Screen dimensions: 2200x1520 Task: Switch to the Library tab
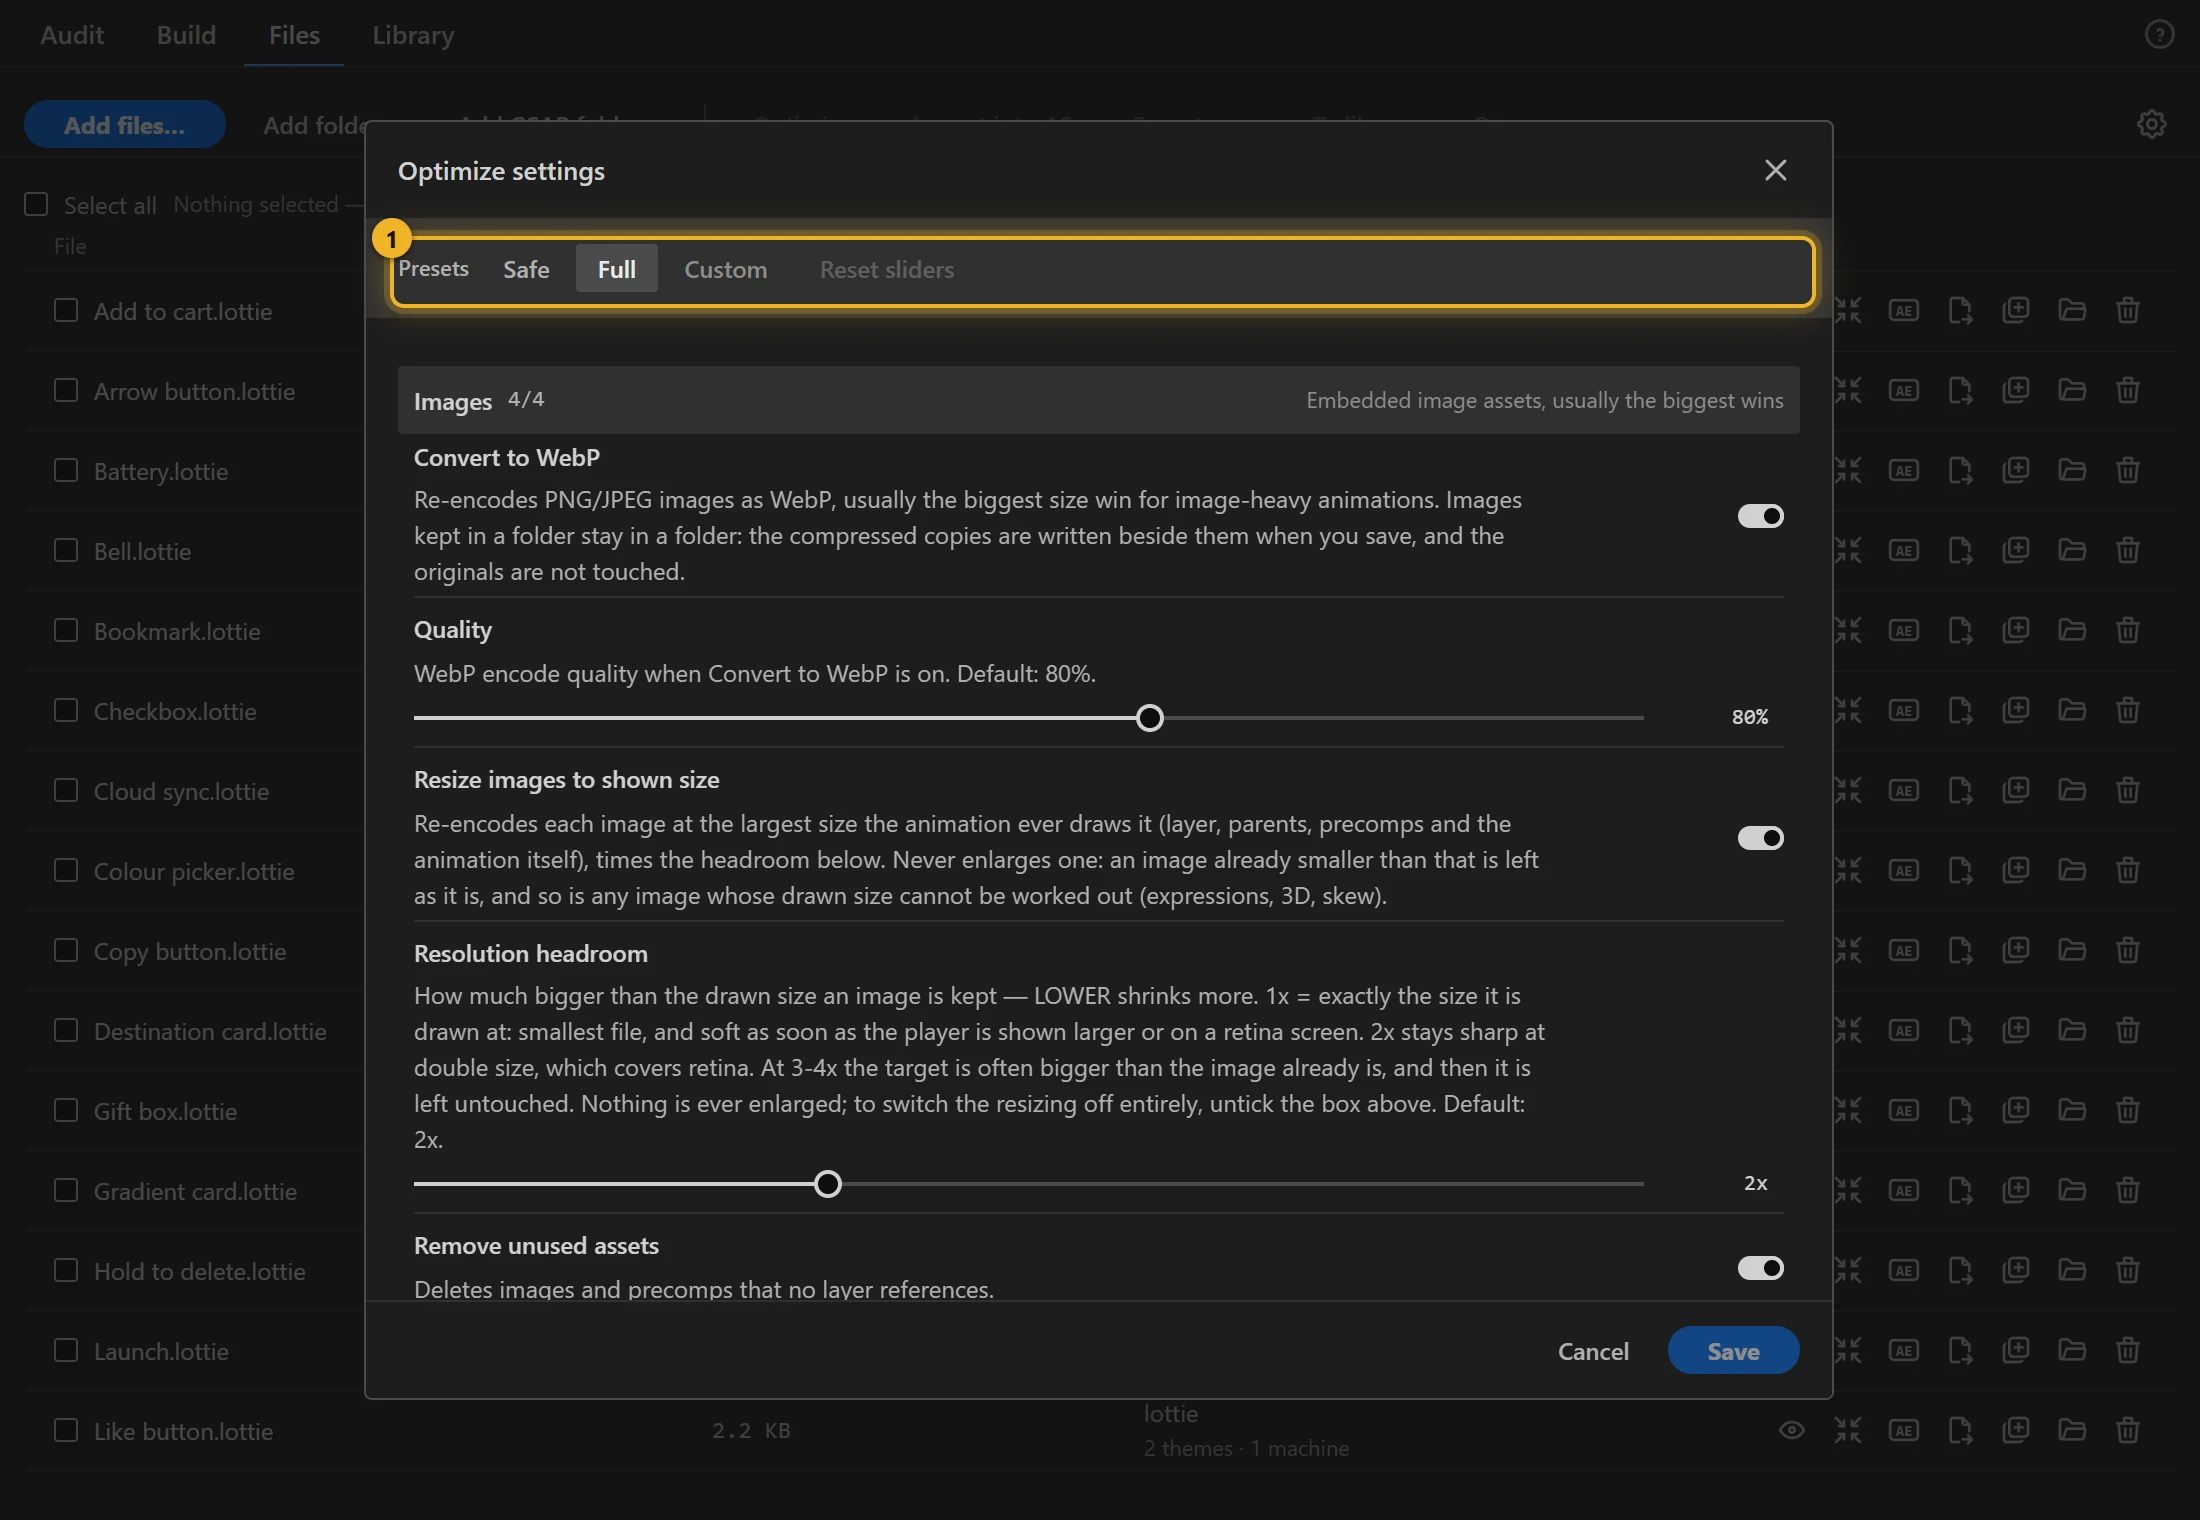pos(413,34)
